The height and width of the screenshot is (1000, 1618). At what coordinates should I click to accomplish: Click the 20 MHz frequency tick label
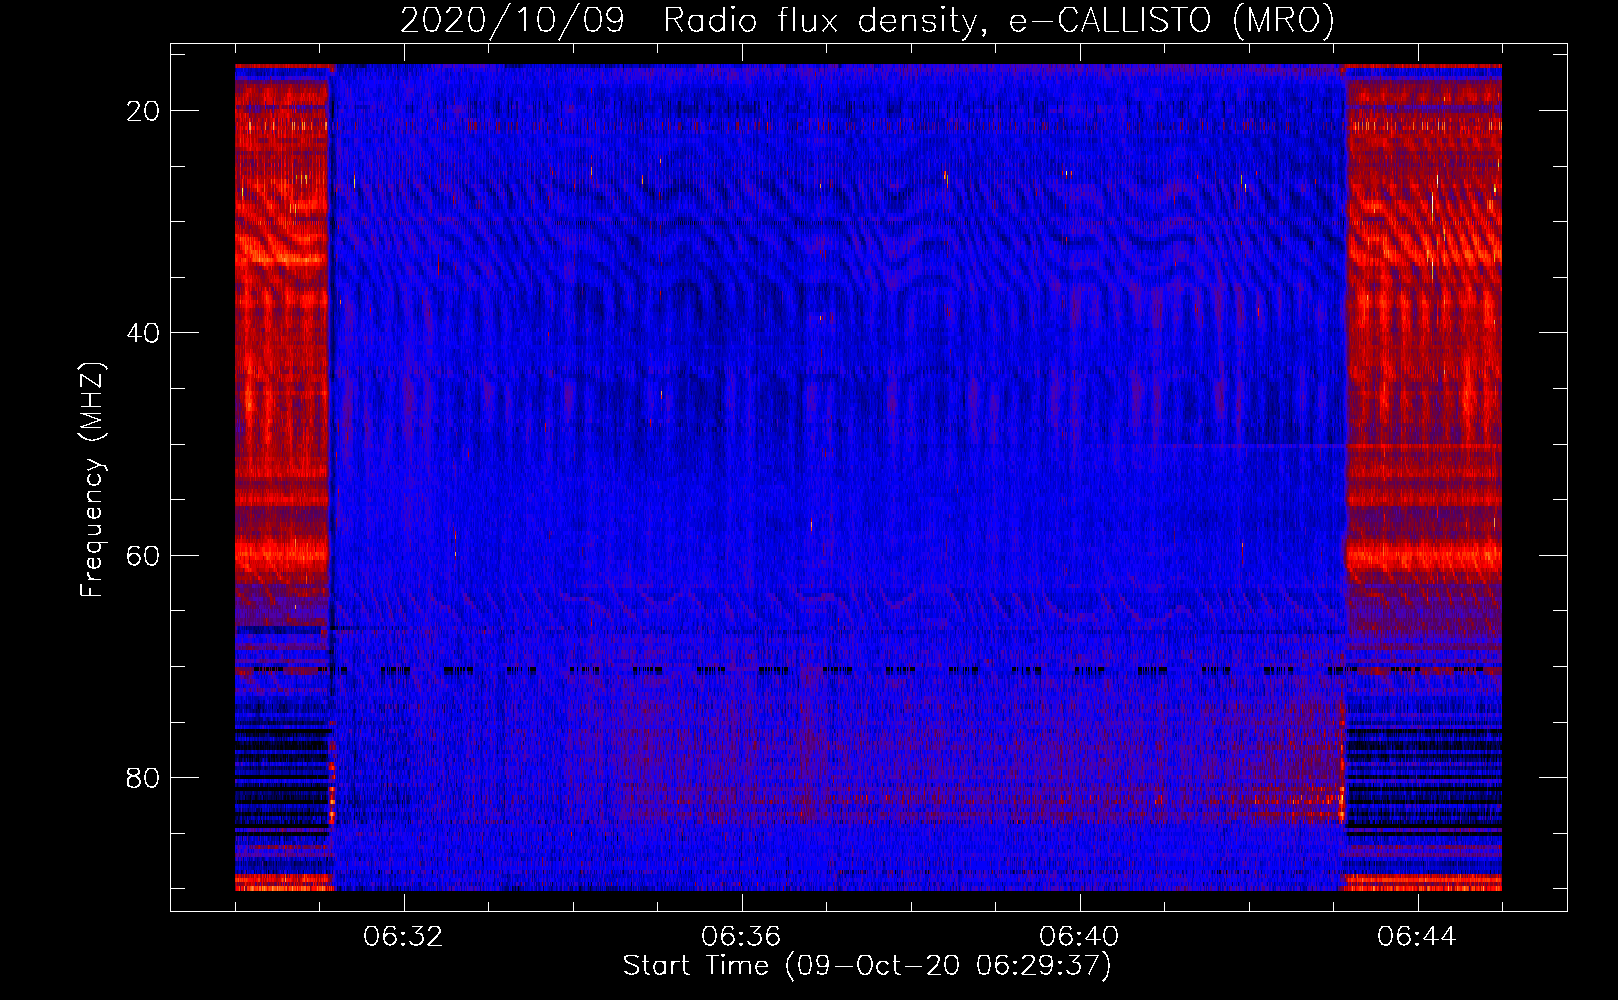pyautogui.click(x=143, y=111)
